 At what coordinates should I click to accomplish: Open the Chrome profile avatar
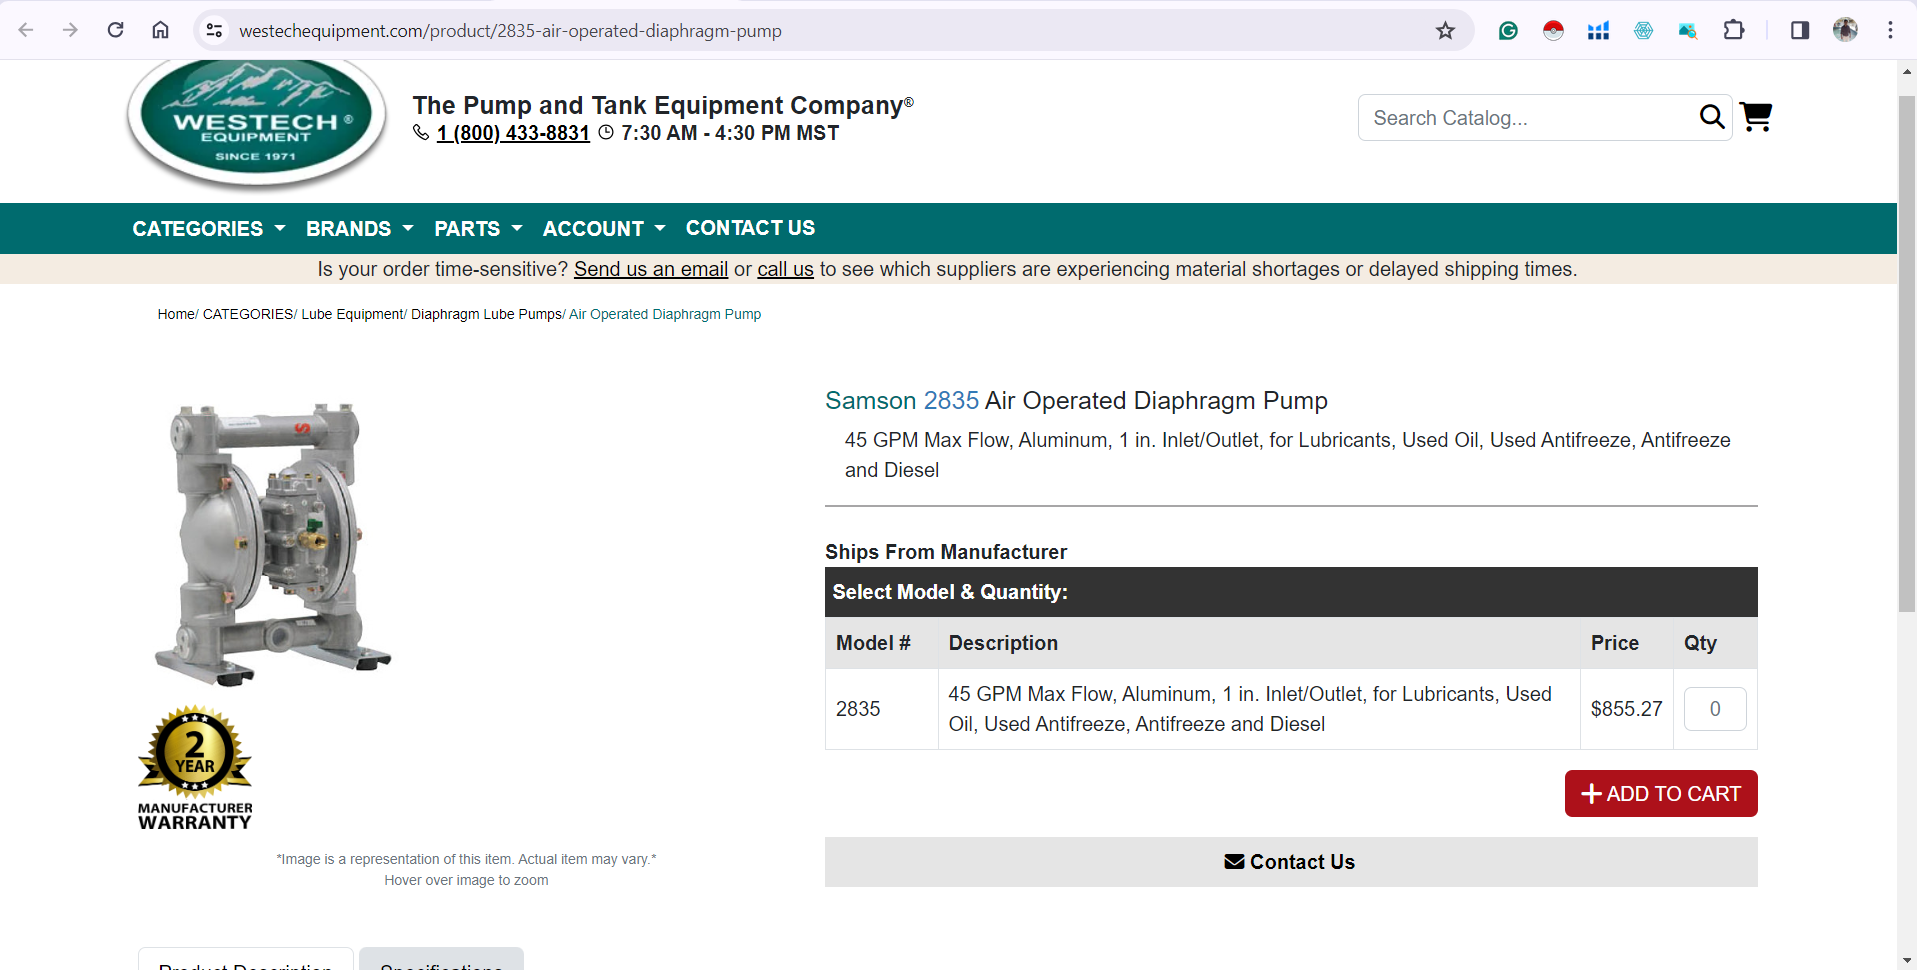tap(1845, 30)
